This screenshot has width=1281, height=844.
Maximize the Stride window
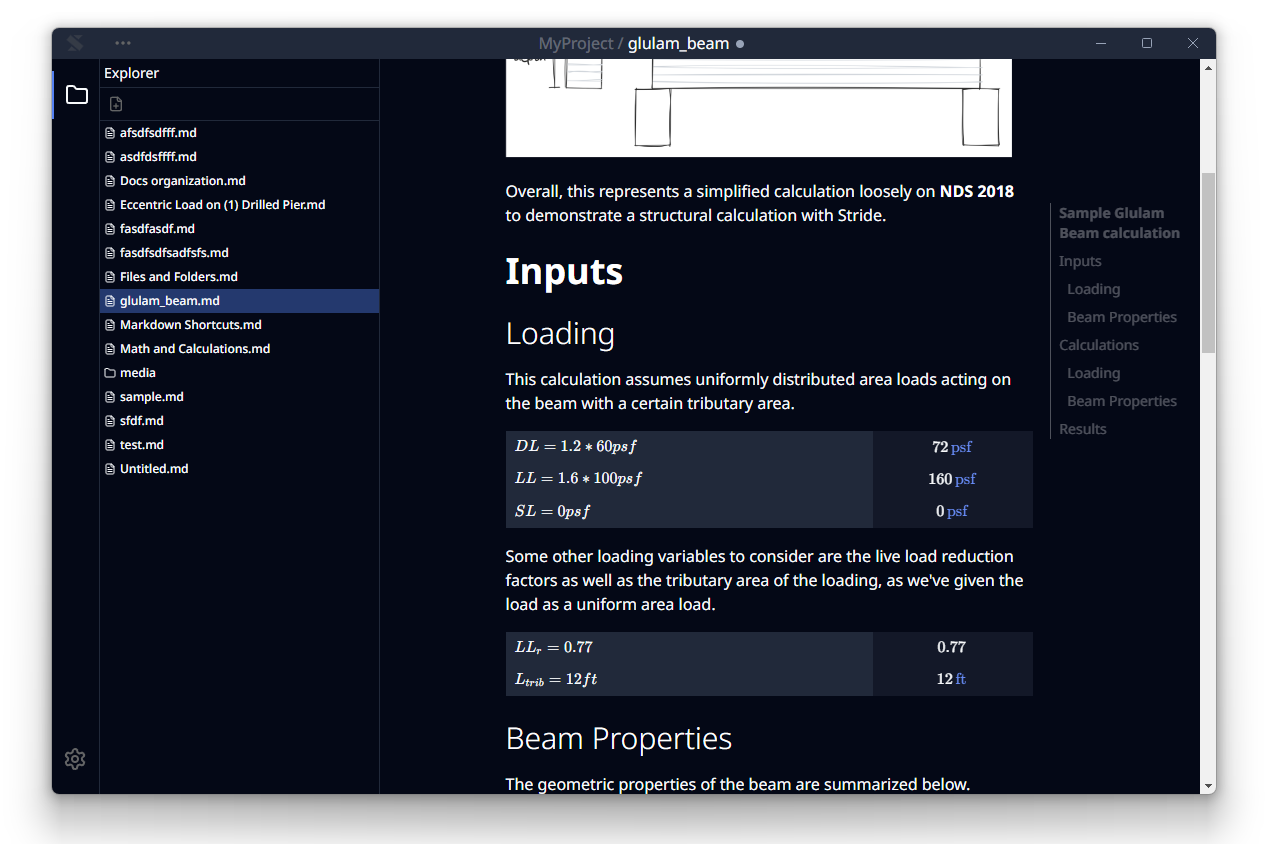[x=1147, y=43]
